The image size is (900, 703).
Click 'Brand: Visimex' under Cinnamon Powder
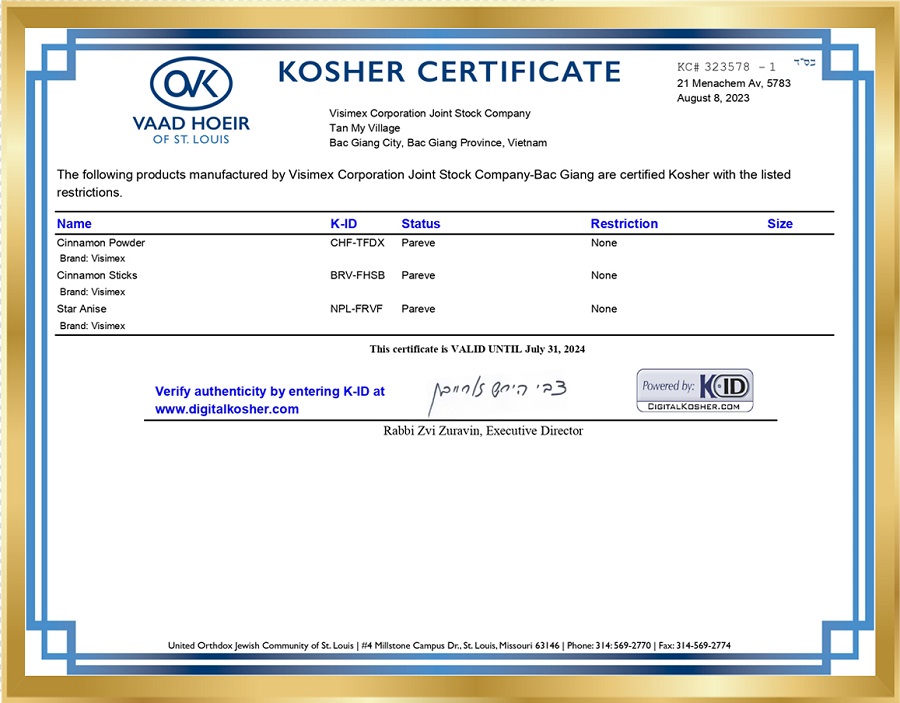coord(92,259)
